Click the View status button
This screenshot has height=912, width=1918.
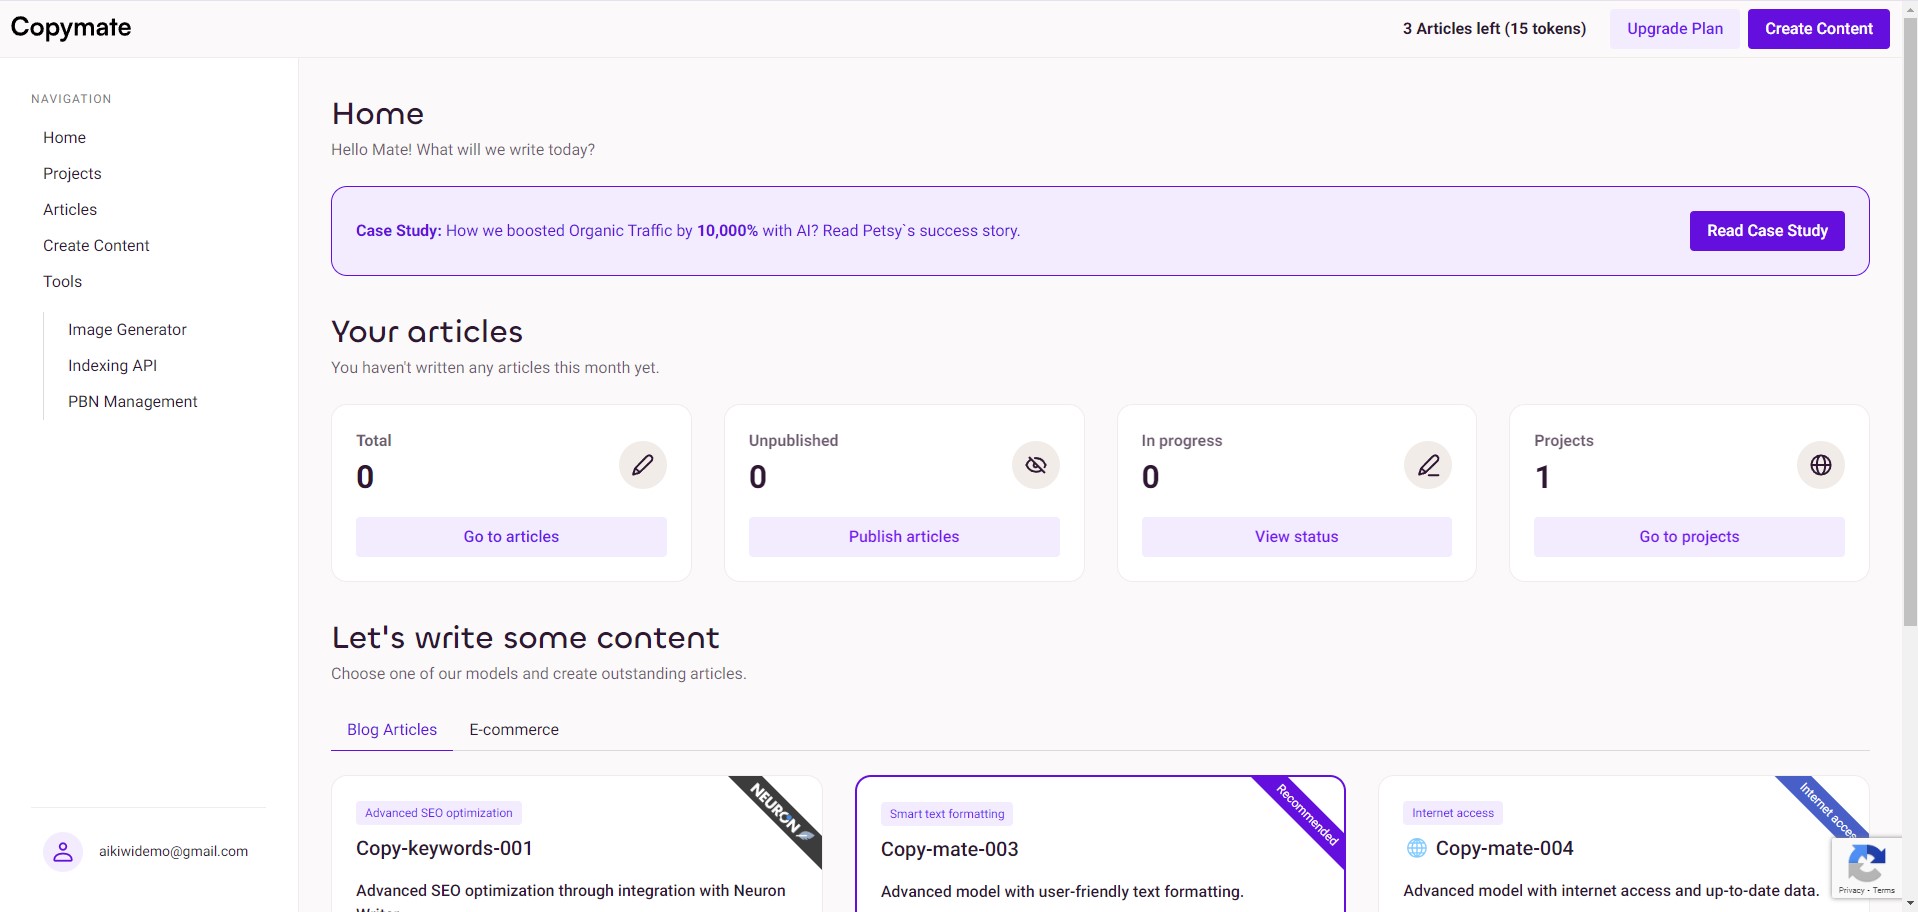[x=1297, y=537]
